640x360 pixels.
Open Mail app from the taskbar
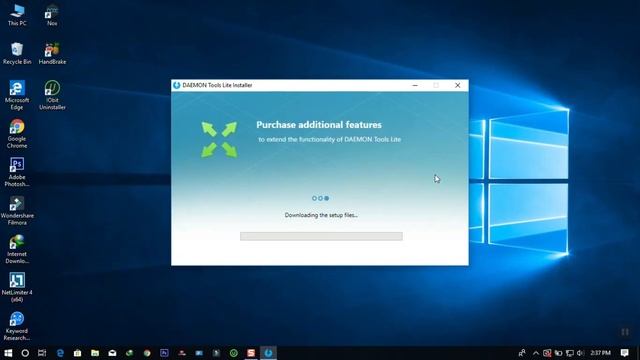tap(112, 353)
